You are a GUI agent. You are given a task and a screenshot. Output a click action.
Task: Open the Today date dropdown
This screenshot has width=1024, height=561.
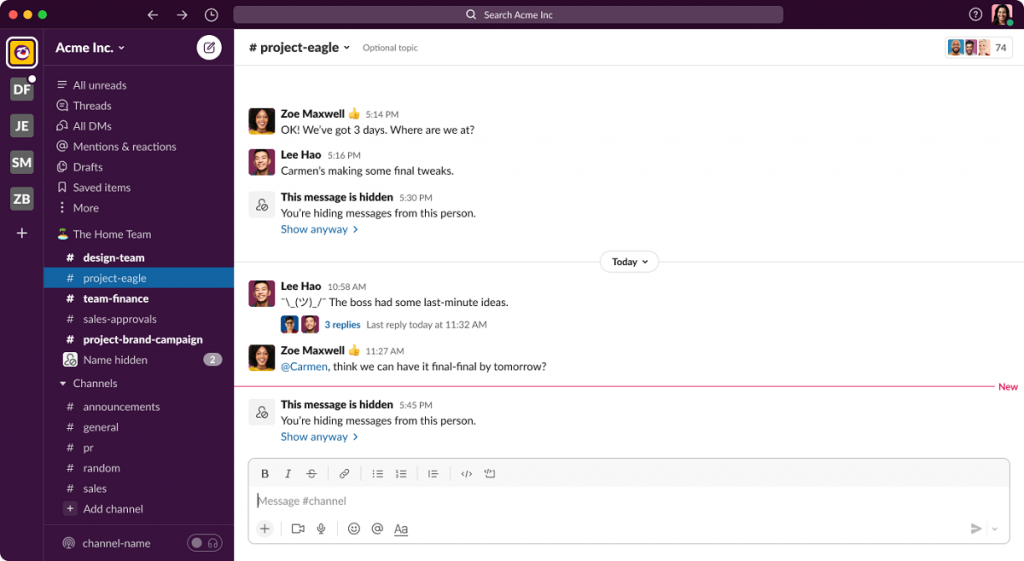tap(629, 261)
